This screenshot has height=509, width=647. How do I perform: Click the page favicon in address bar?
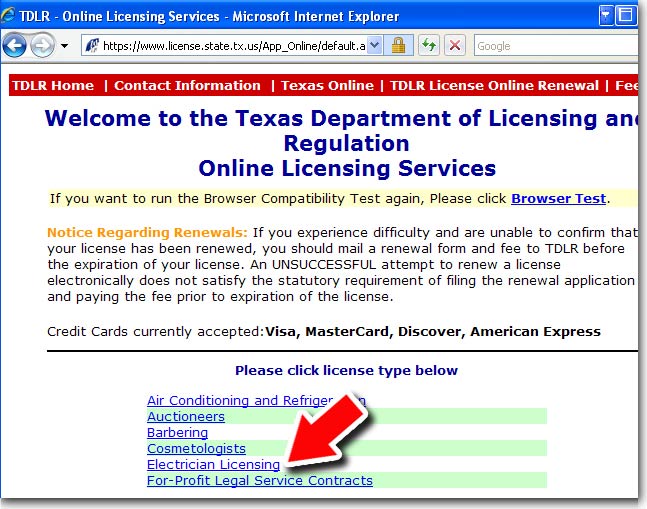[92, 45]
